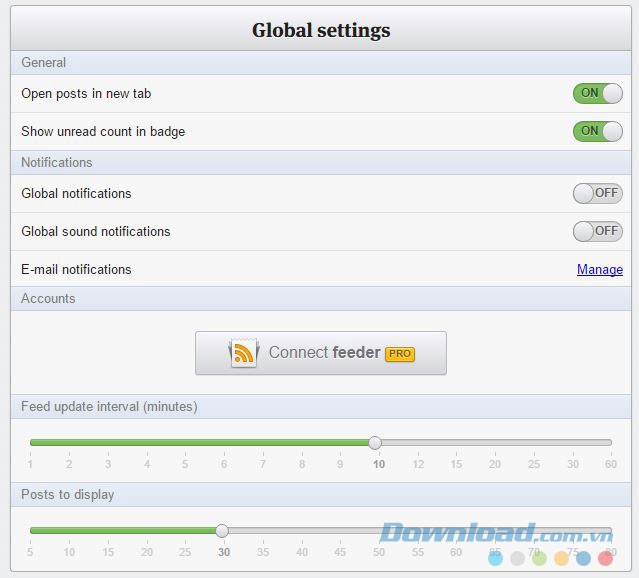Viewport: 639px width, 578px height.
Task: Disable Show unread count in badge
Action: tap(597, 131)
